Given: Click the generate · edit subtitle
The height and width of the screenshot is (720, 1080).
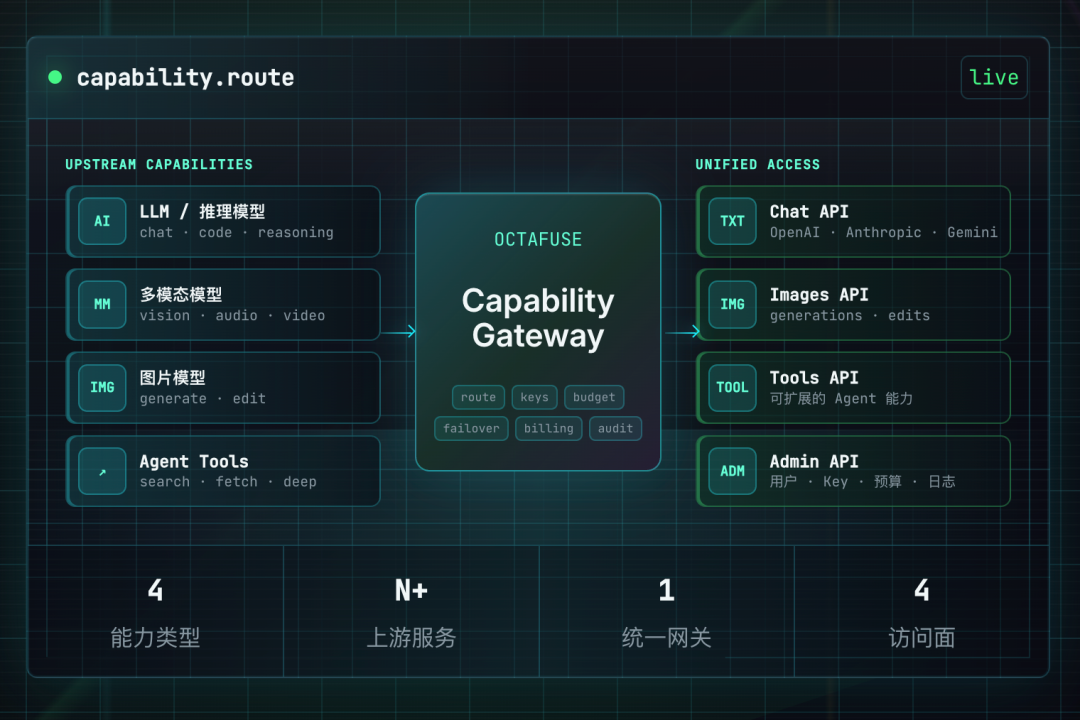Looking at the screenshot, I should pos(202,399).
